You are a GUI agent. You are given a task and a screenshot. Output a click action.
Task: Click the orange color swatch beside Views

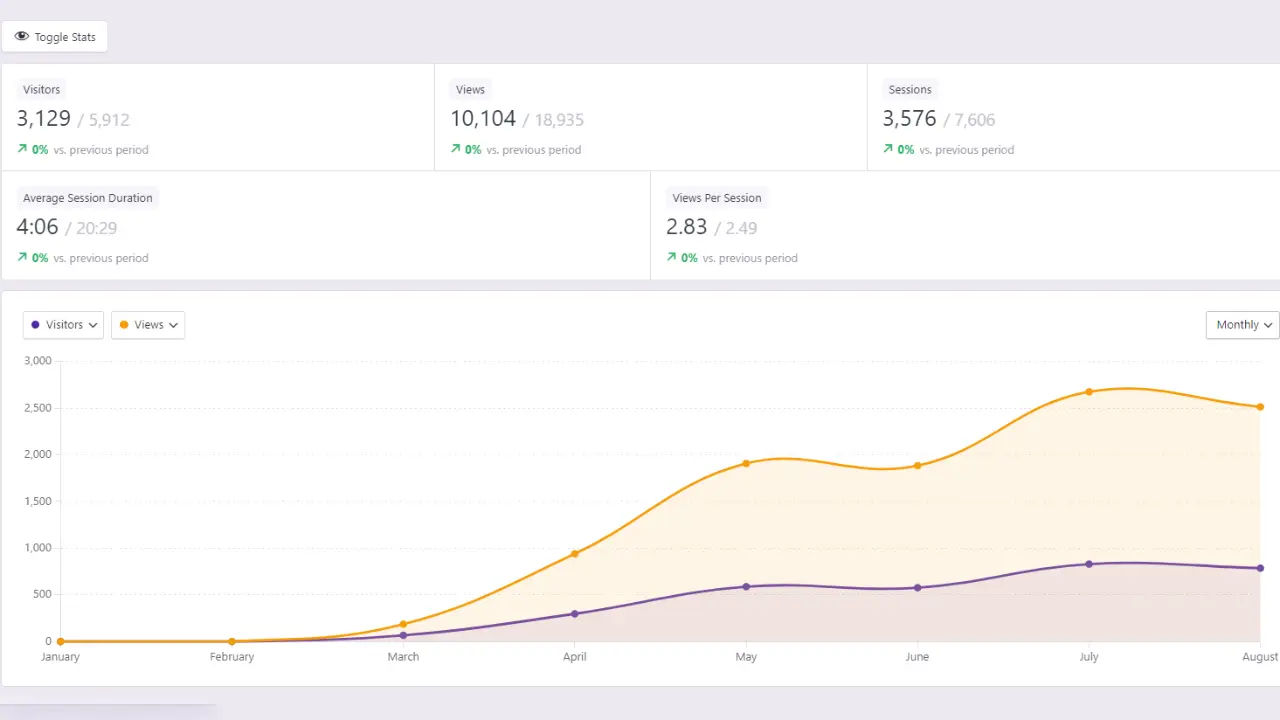[x=126, y=324]
